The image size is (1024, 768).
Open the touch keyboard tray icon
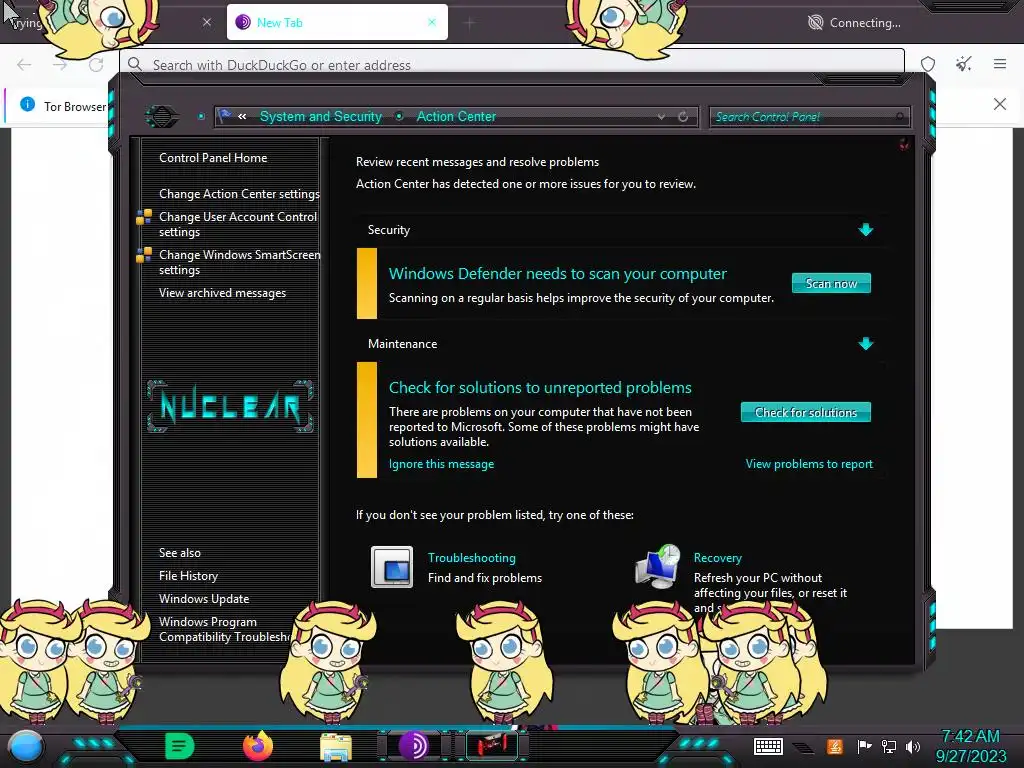pyautogui.click(x=768, y=746)
